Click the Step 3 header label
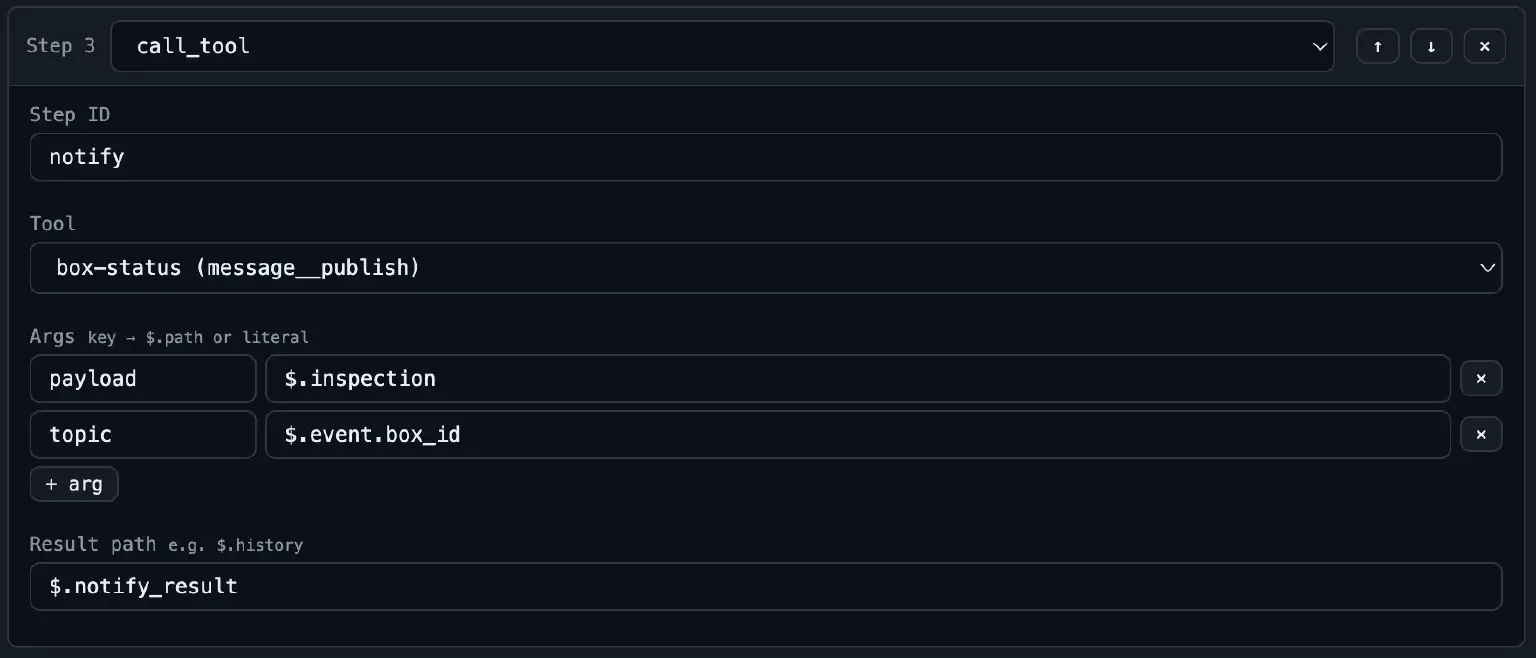The height and width of the screenshot is (658, 1536). pyautogui.click(x=61, y=46)
